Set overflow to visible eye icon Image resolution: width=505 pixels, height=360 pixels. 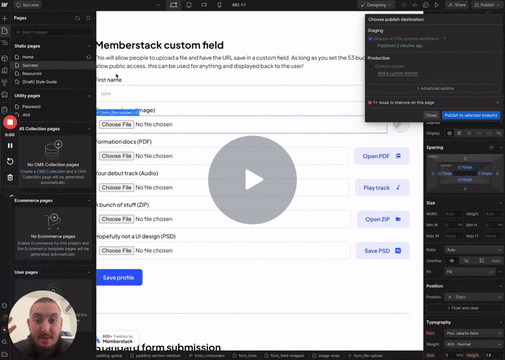[452, 261]
